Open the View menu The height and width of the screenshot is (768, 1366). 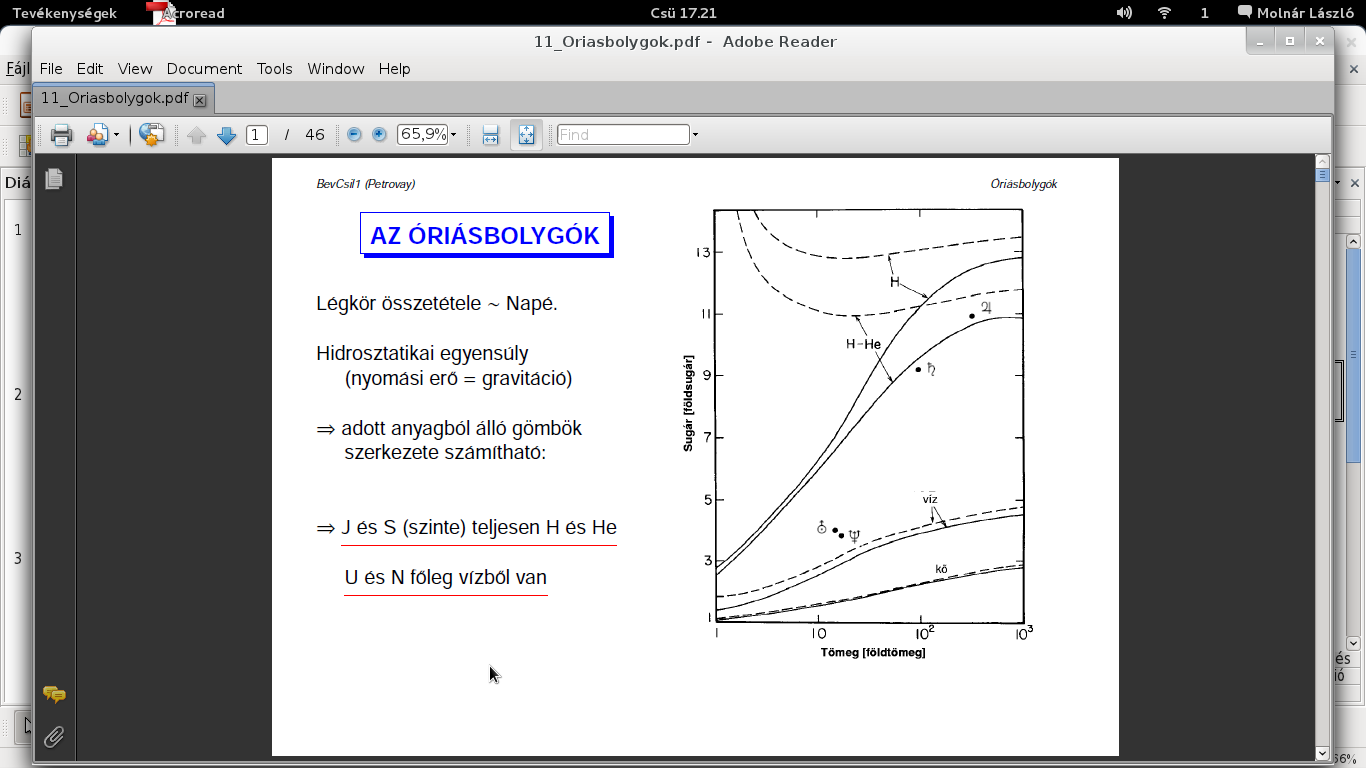[135, 69]
